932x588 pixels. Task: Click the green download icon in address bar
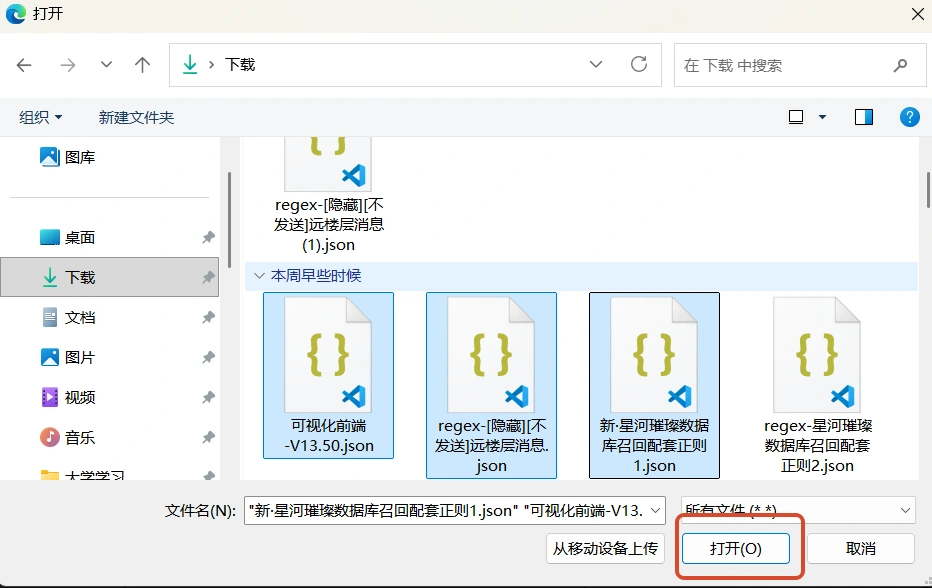190,64
